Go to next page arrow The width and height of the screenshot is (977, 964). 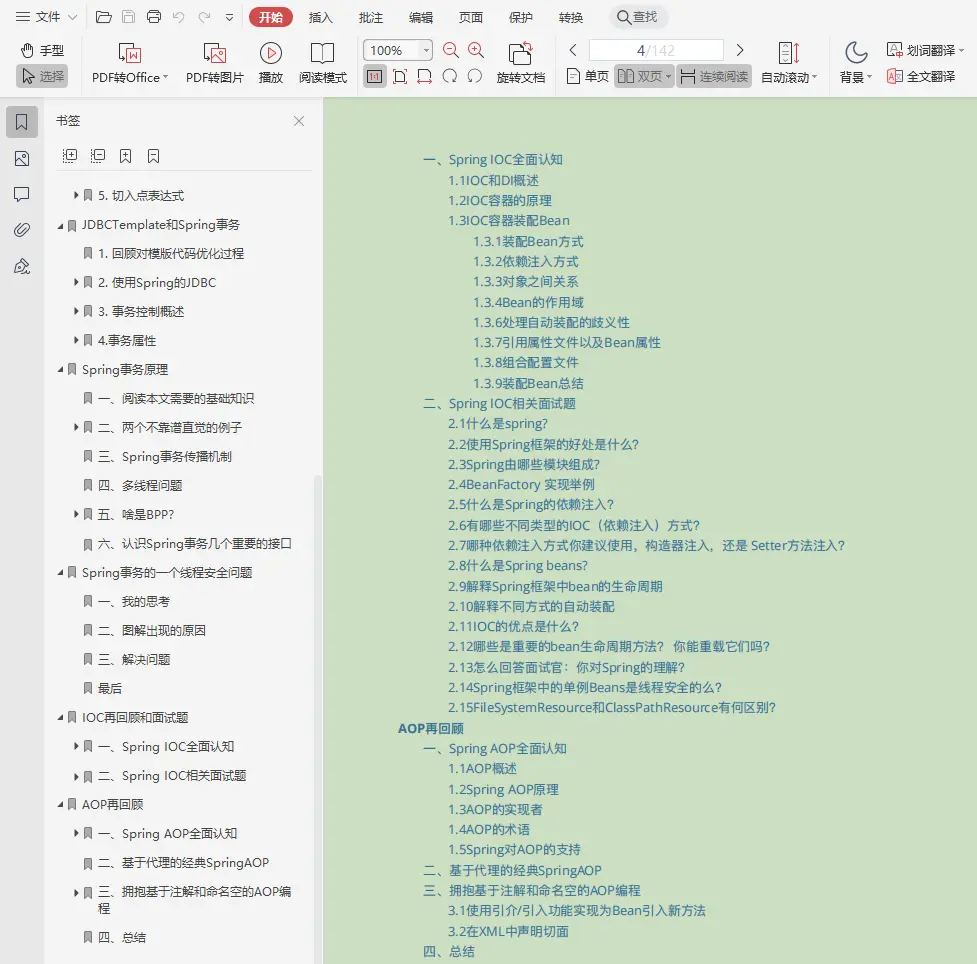click(740, 50)
